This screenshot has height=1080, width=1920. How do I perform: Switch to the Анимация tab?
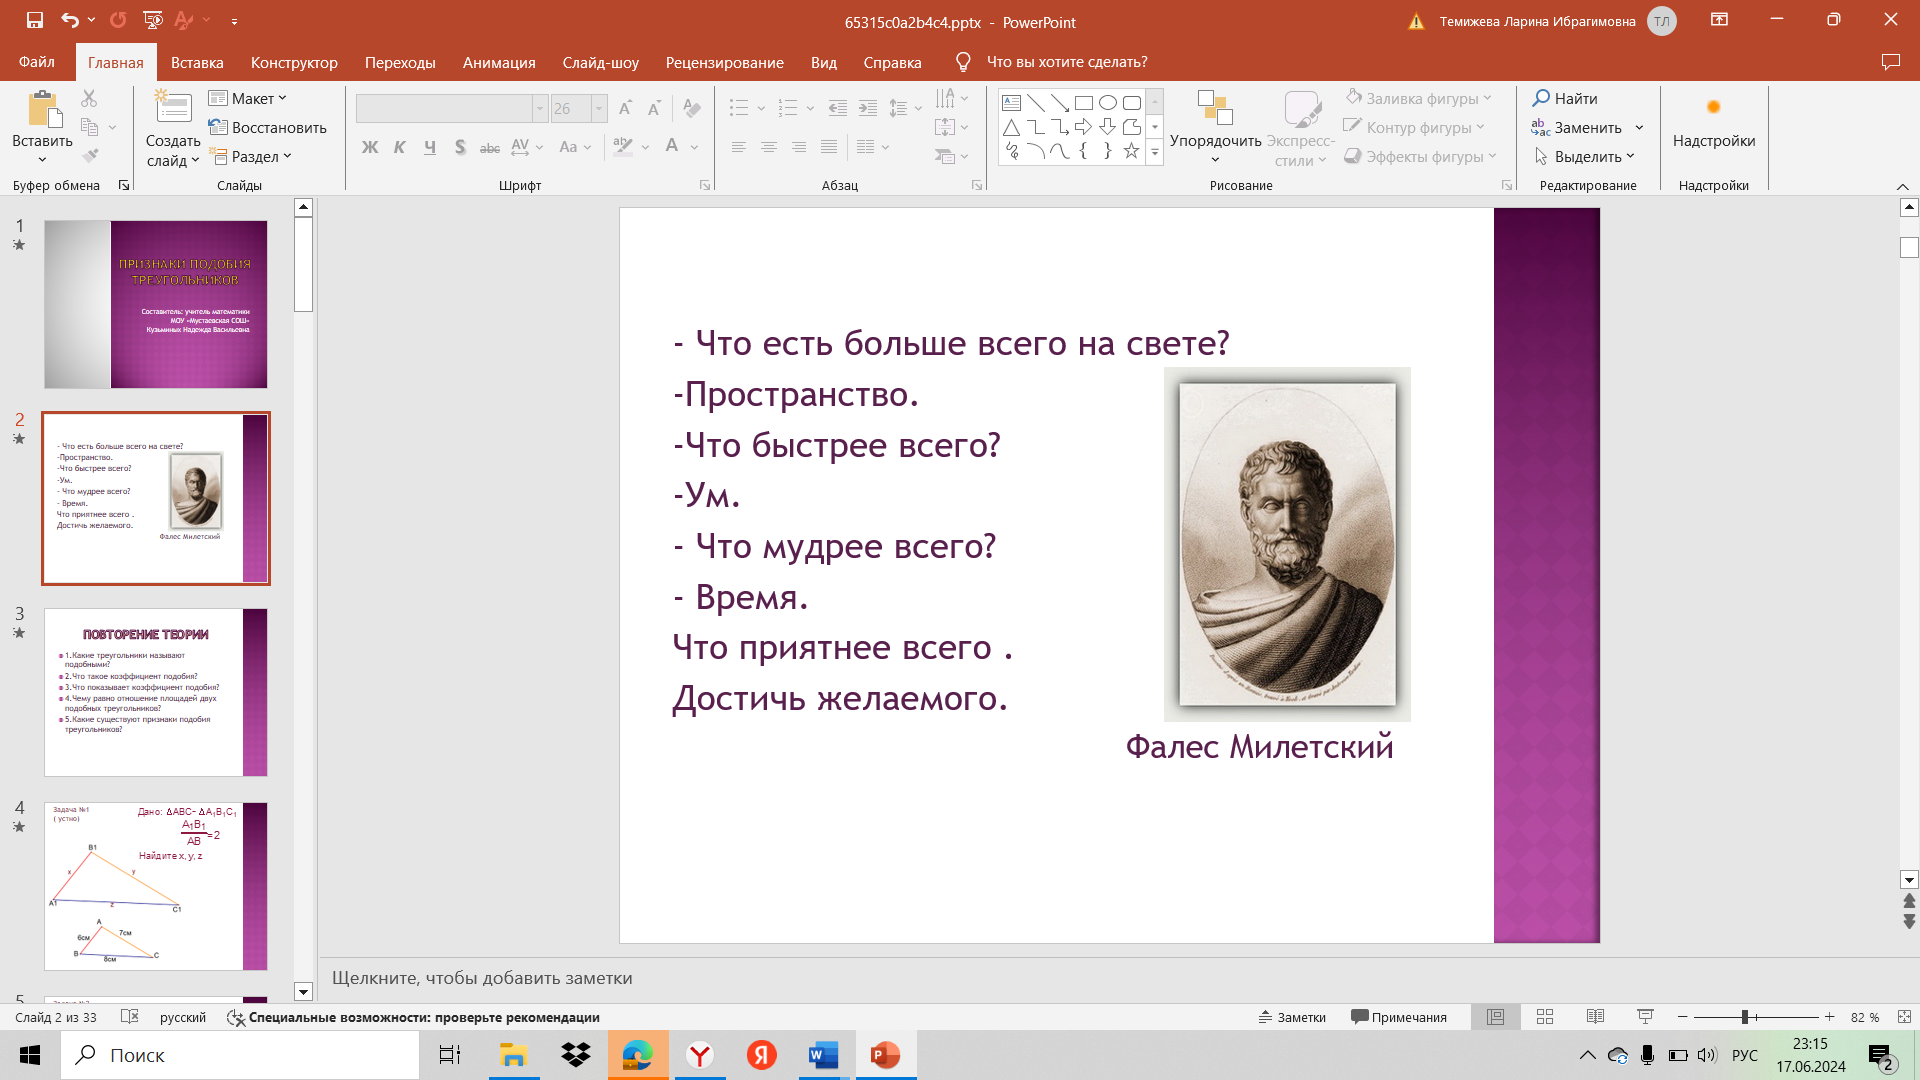(x=499, y=62)
